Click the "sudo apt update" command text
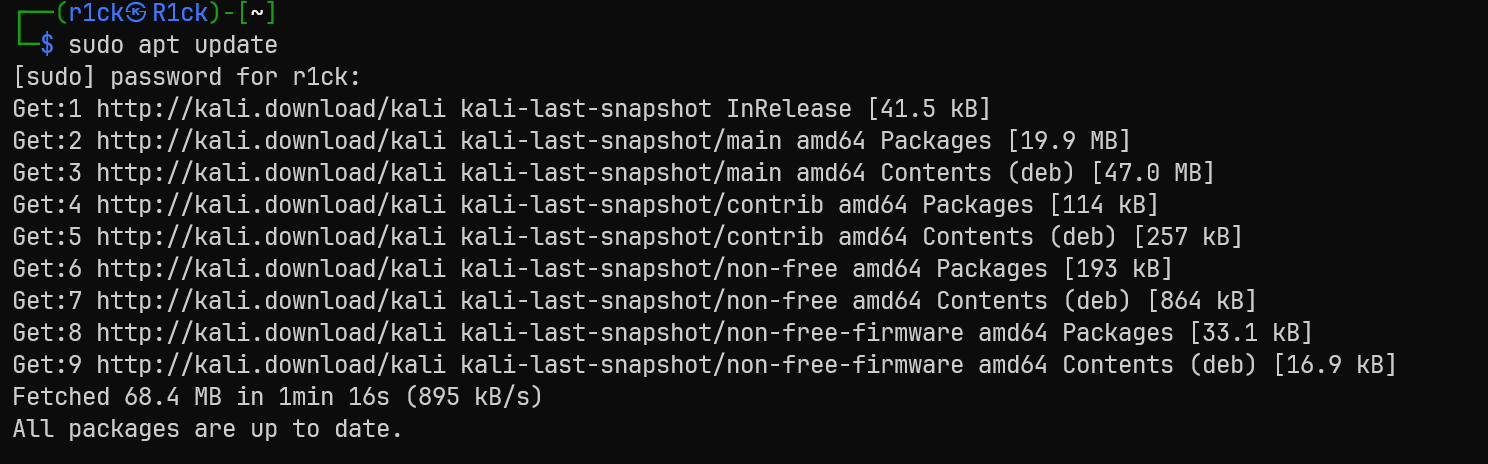 [x=172, y=45]
